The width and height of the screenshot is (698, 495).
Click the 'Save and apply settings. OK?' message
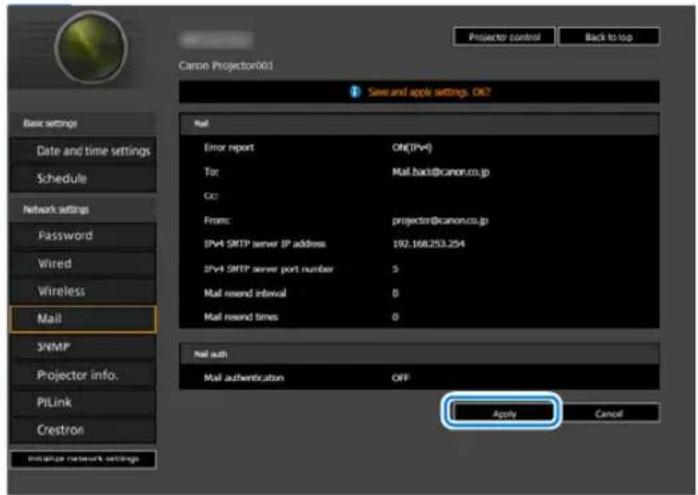point(429,92)
